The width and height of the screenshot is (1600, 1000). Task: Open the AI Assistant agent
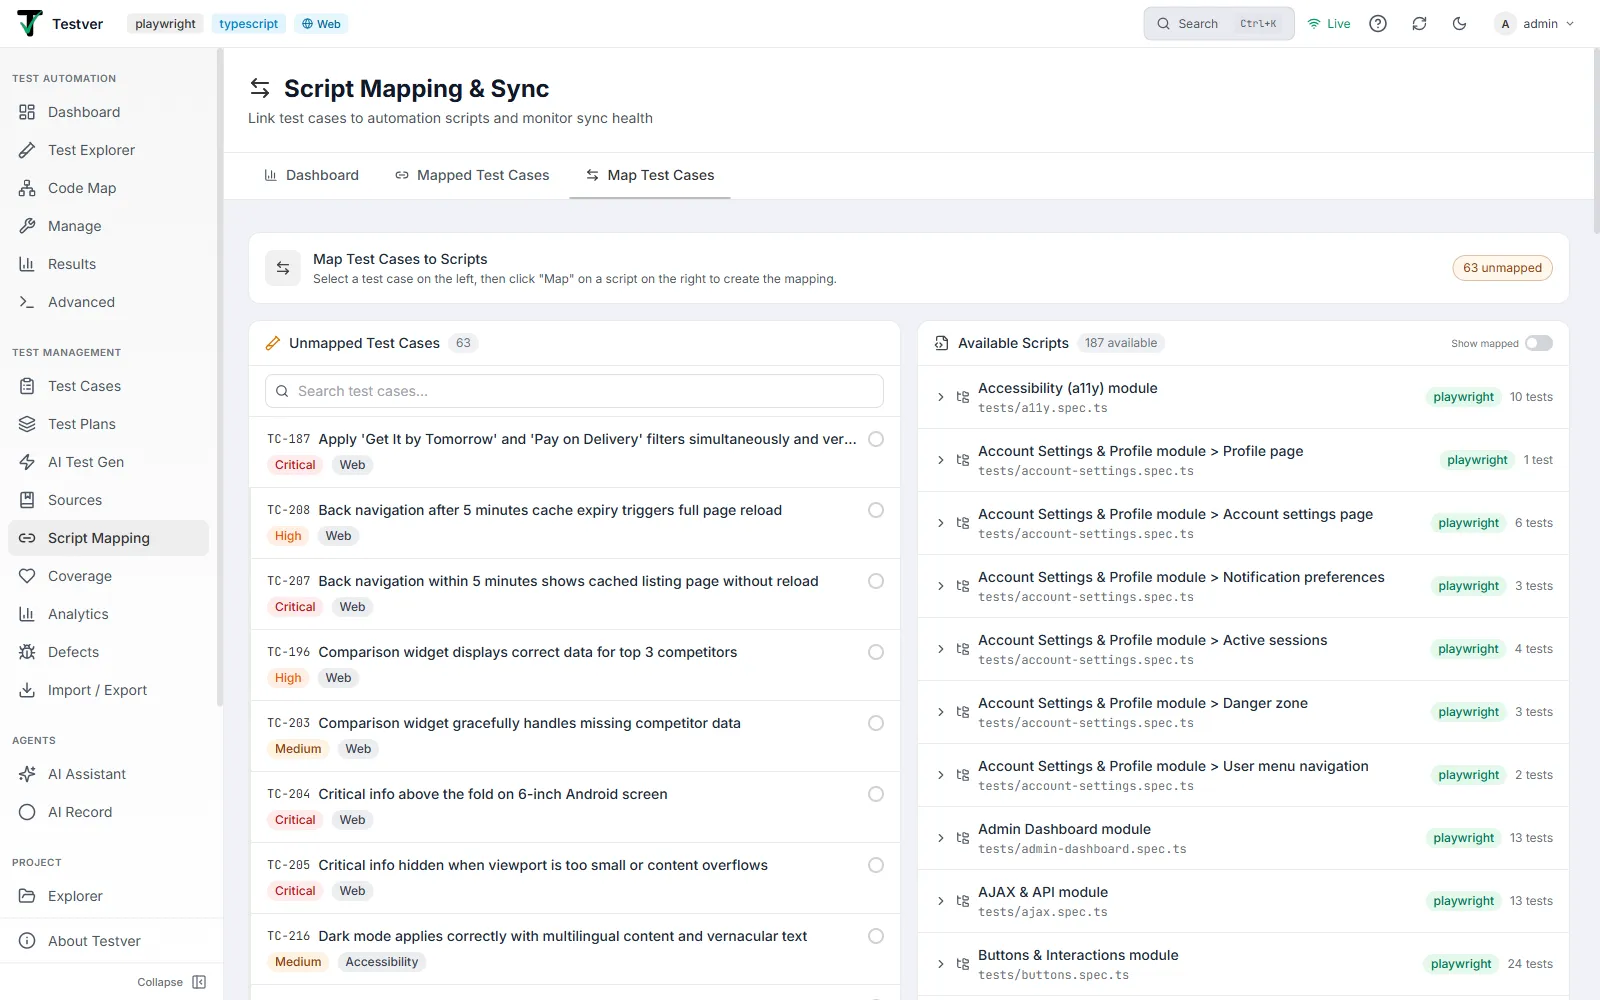[x=108, y=774]
